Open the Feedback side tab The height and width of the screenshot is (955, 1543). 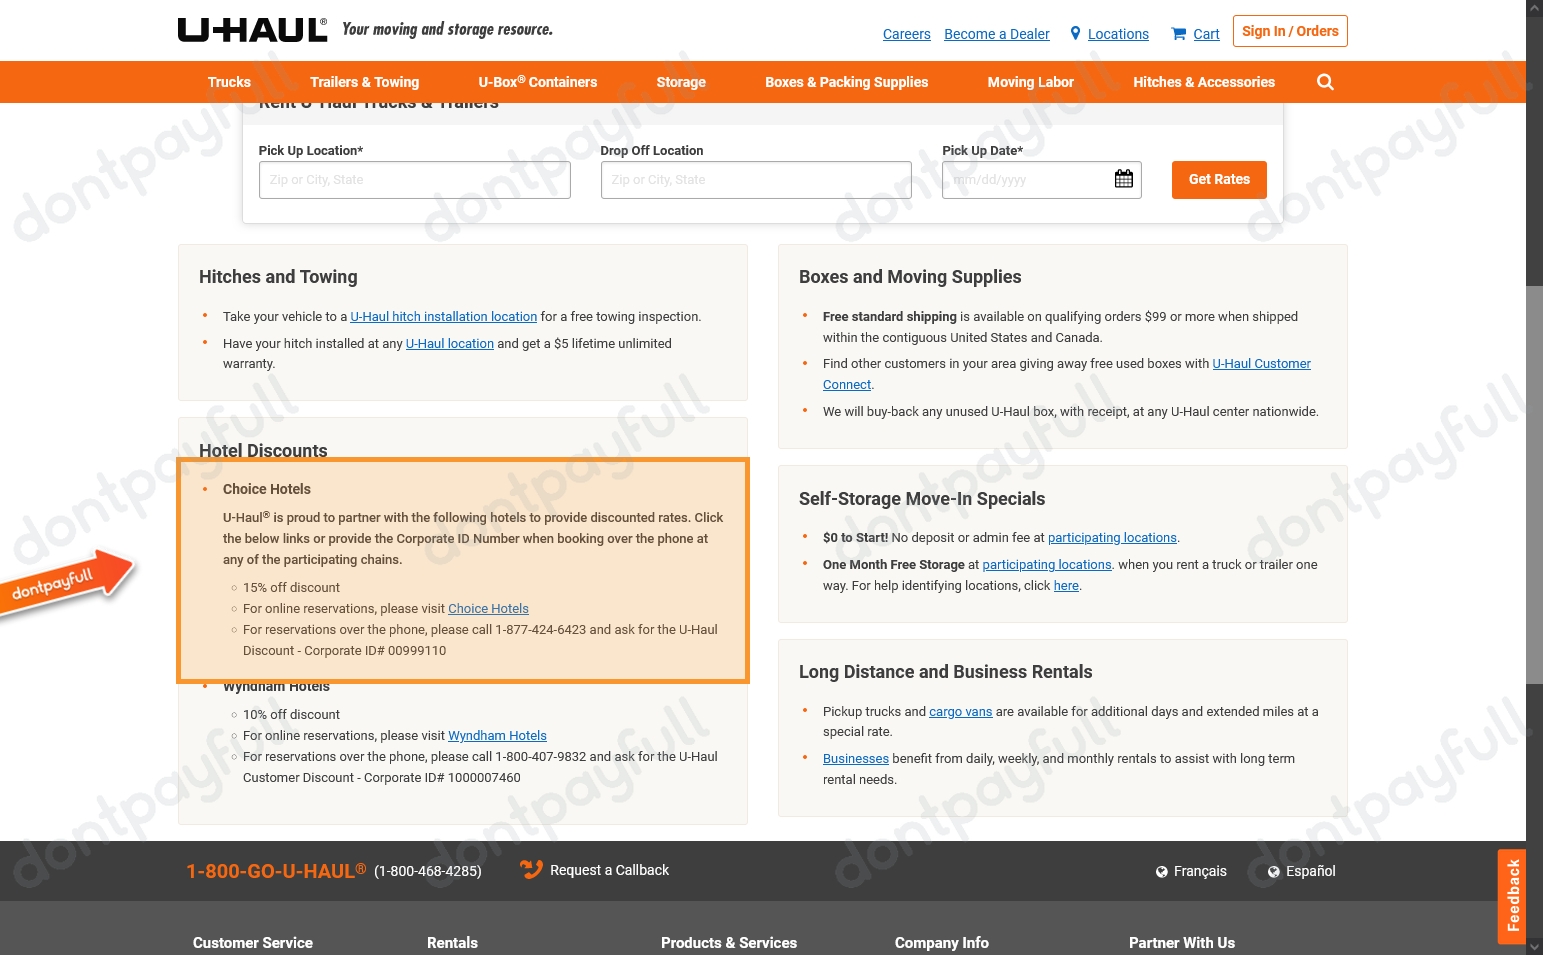(x=1512, y=896)
